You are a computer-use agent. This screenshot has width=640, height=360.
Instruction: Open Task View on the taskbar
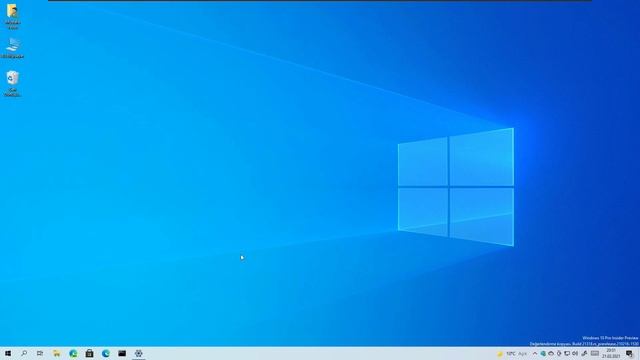(40, 353)
